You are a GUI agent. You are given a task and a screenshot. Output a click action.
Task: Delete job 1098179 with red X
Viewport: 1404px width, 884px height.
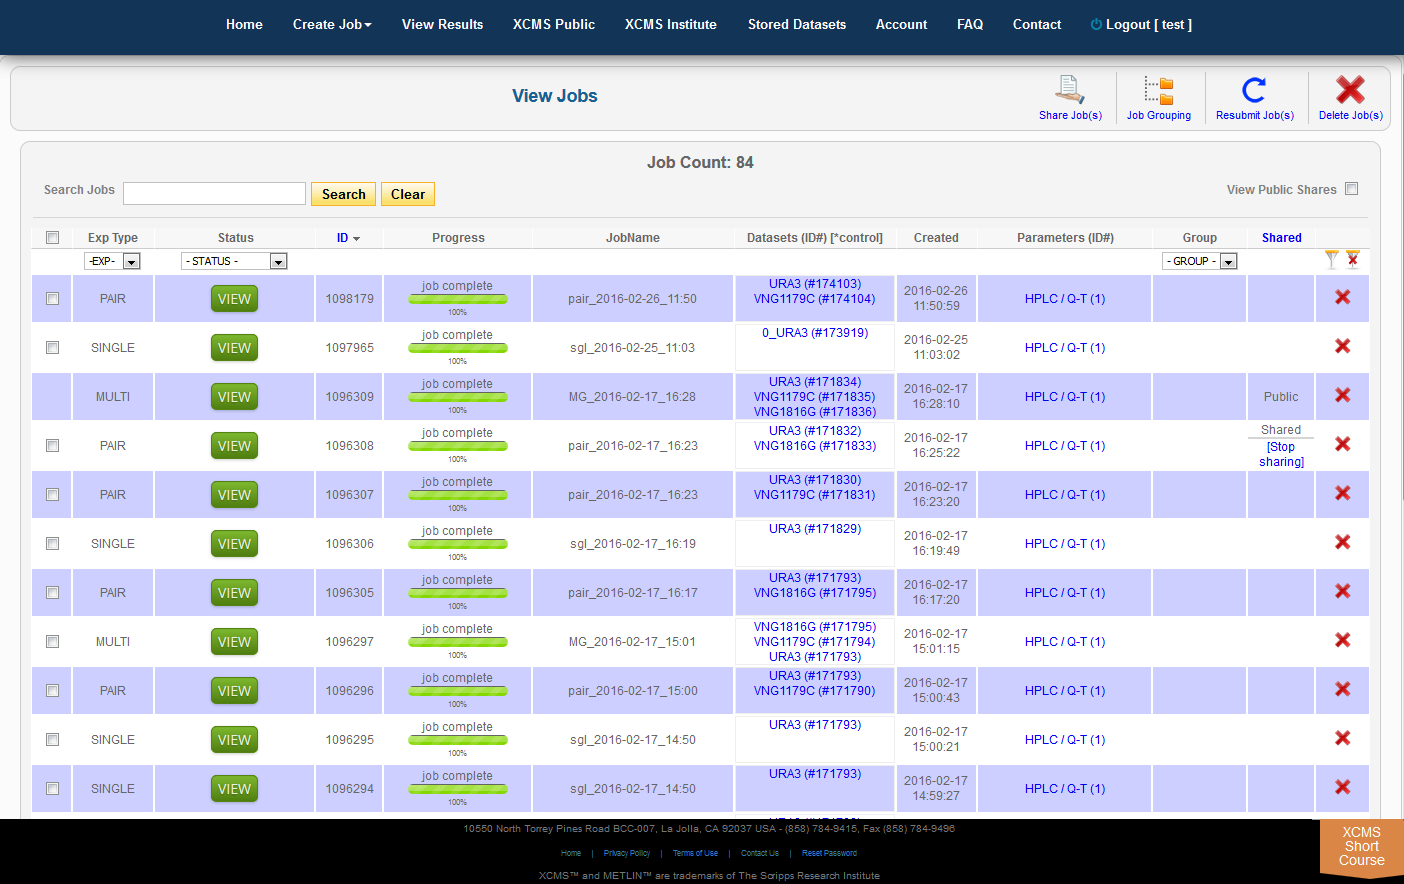pos(1343,297)
